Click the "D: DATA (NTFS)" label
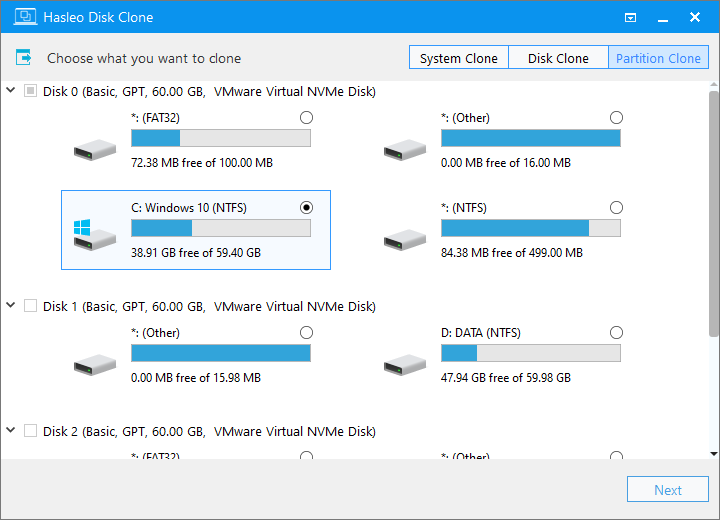The image size is (720, 520). coord(481,333)
